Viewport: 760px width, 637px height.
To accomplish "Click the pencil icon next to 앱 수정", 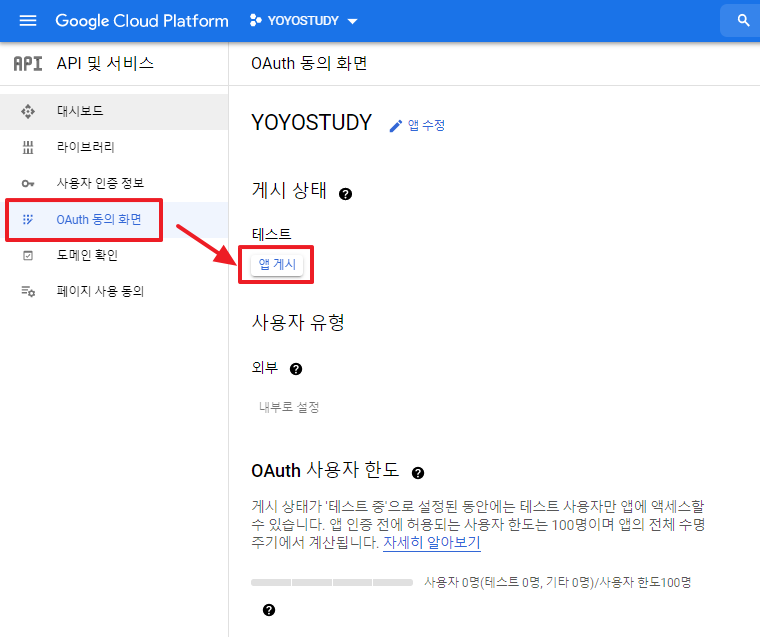I will coord(396,126).
